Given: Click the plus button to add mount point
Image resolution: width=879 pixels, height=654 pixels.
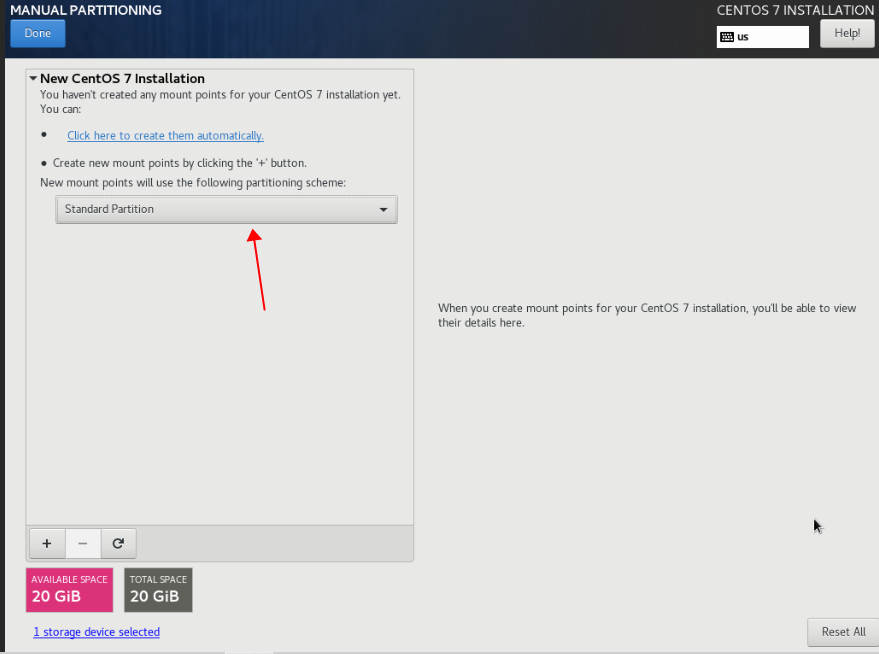Looking at the screenshot, I should [x=47, y=543].
